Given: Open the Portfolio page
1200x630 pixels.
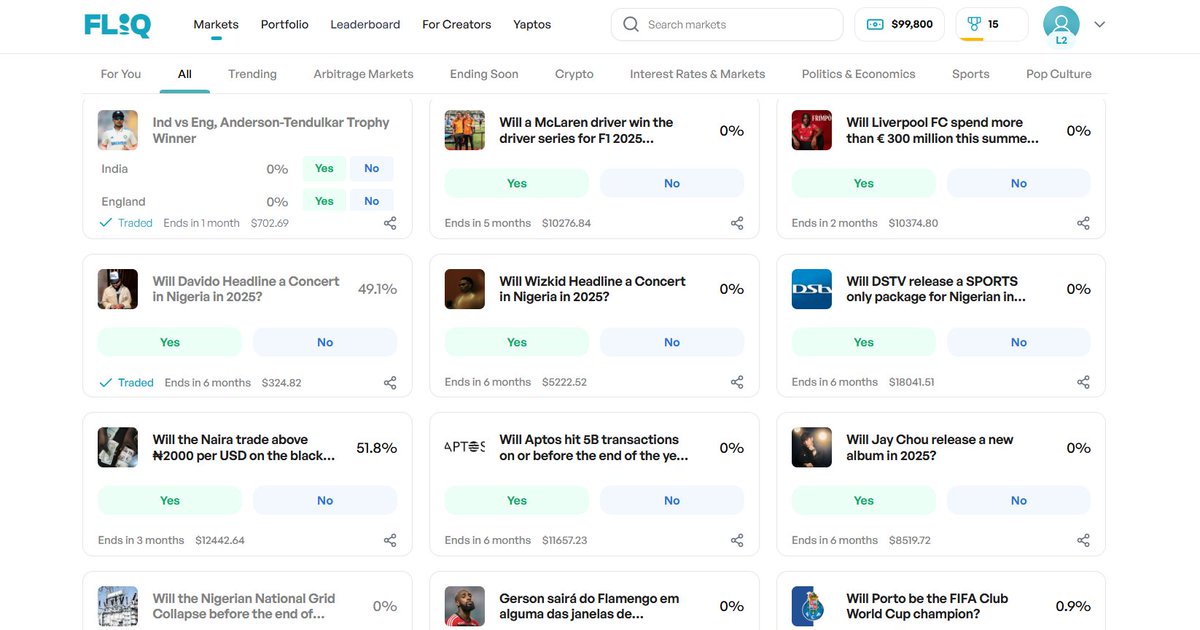Looking at the screenshot, I should 285,24.
